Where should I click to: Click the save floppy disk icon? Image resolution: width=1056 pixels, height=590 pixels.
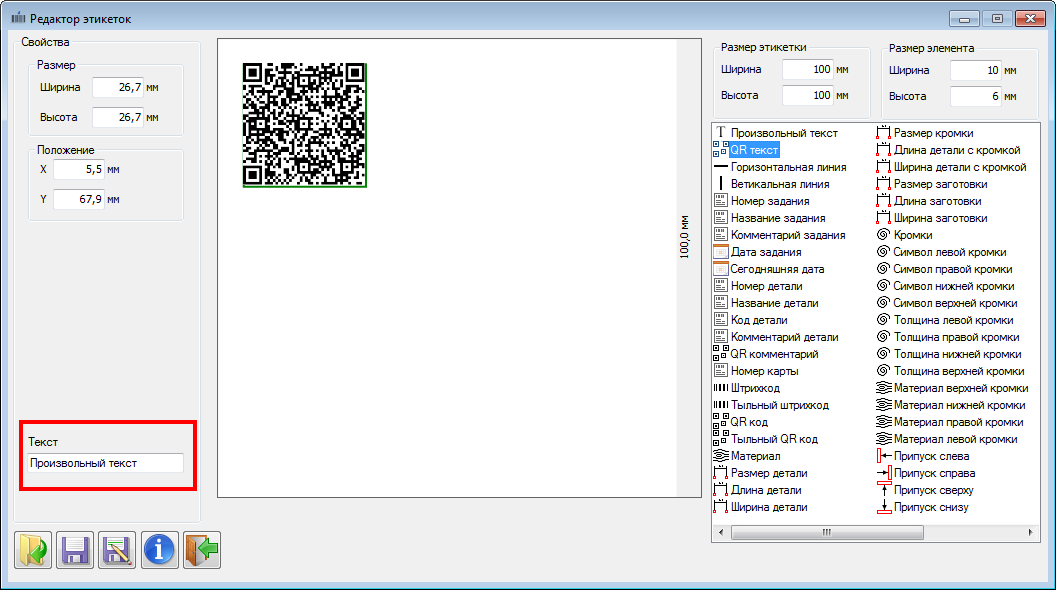pyautogui.click(x=75, y=550)
